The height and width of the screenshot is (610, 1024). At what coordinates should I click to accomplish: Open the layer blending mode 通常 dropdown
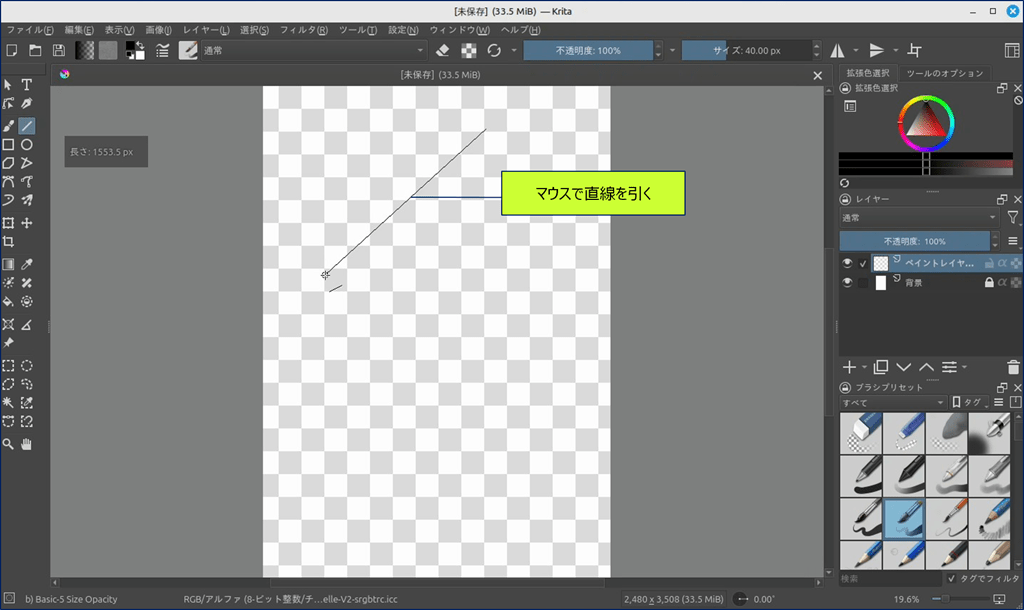tap(919, 217)
